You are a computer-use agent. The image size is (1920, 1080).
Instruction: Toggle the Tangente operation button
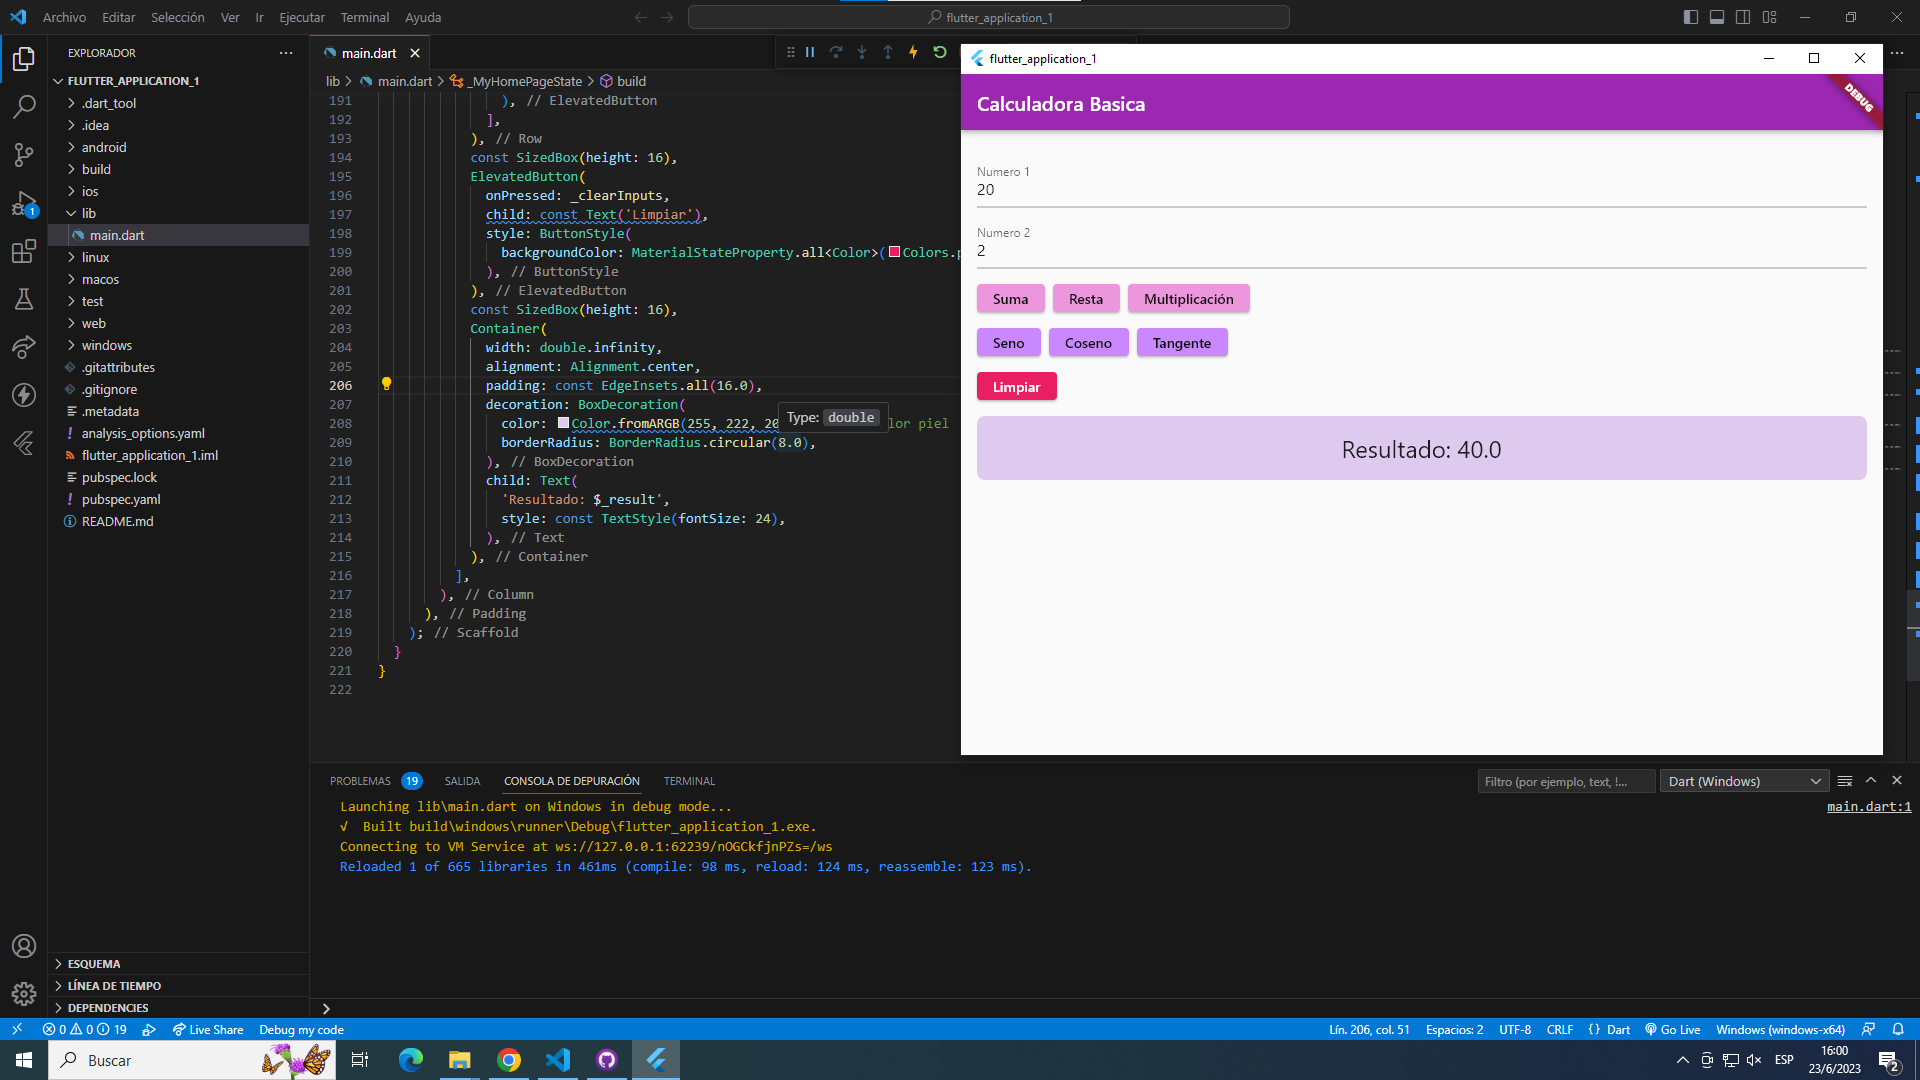tap(1181, 342)
